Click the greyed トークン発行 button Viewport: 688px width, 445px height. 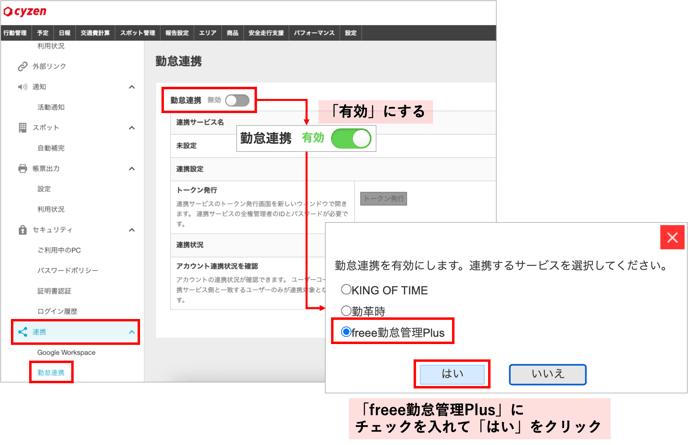coord(383,199)
